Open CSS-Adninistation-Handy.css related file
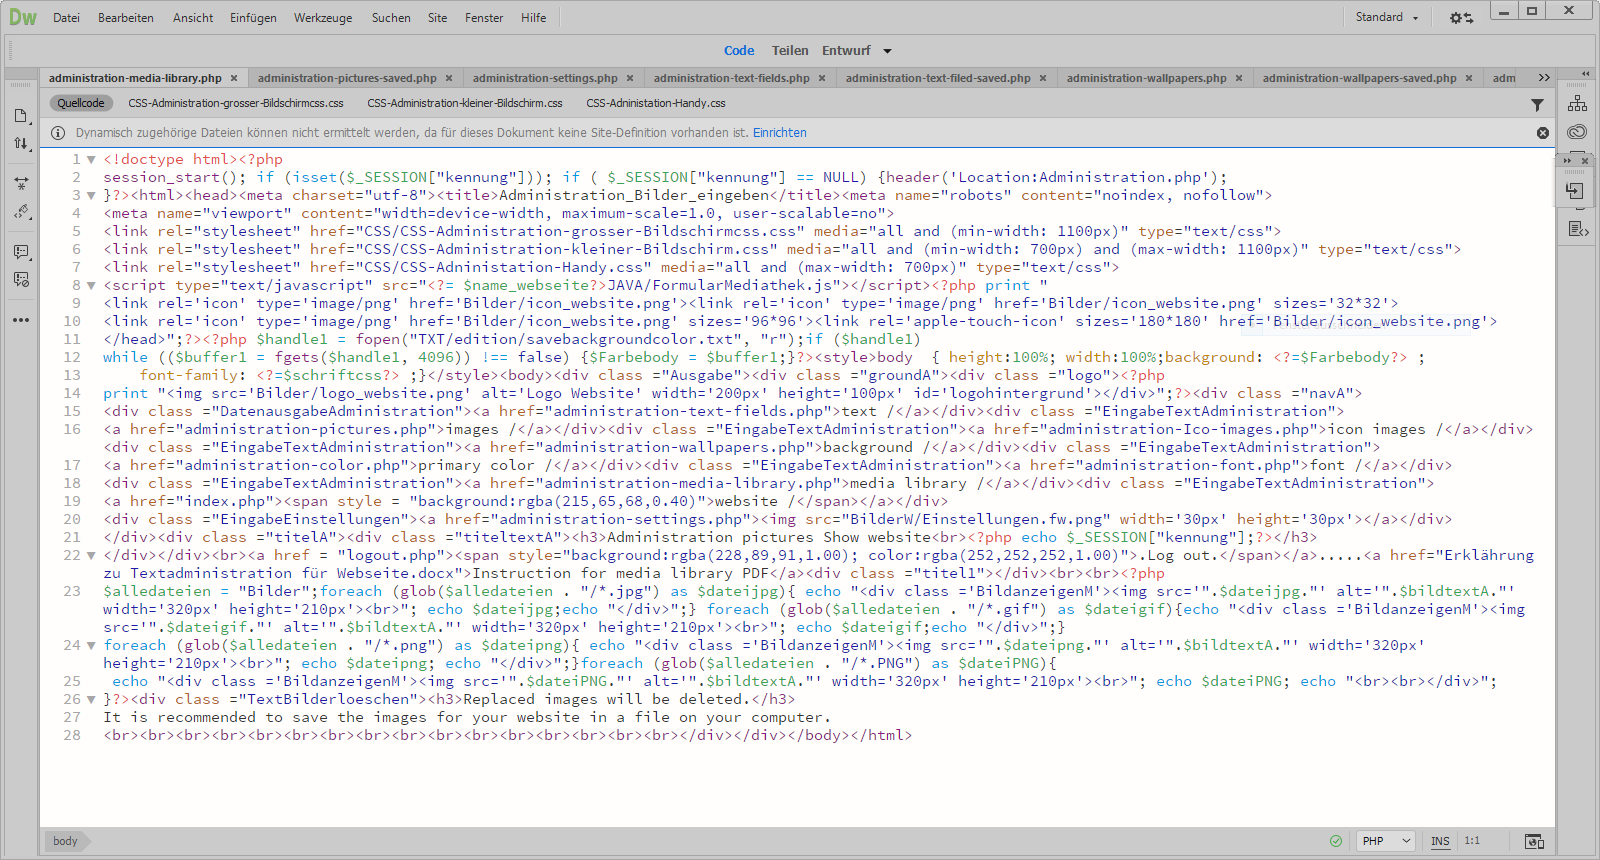The height and width of the screenshot is (860, 1600). 656,103
